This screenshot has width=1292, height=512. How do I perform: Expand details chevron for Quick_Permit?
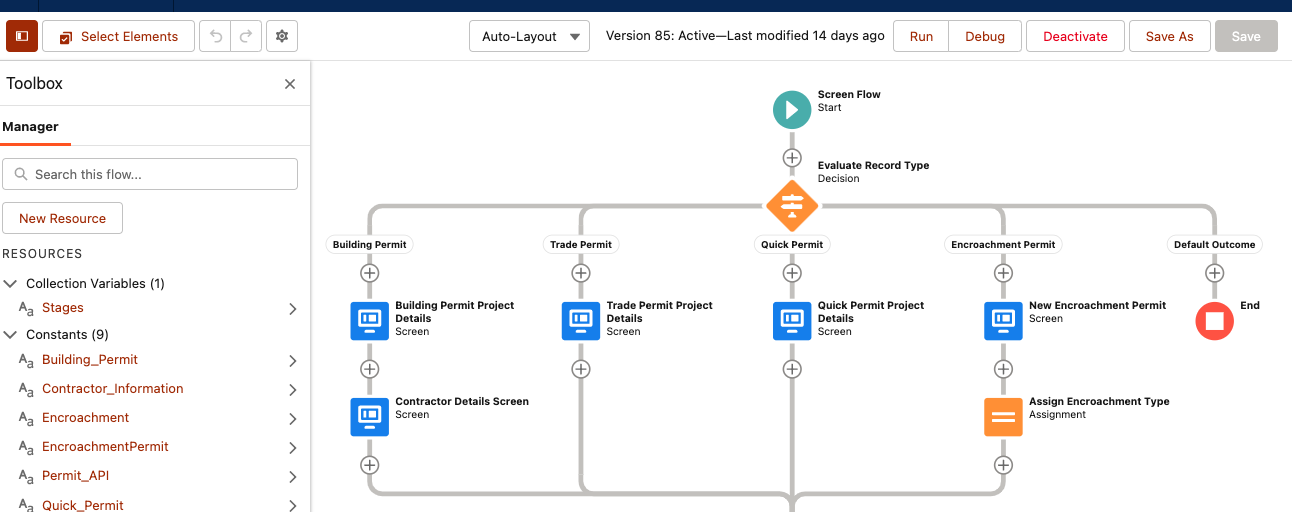293,505
